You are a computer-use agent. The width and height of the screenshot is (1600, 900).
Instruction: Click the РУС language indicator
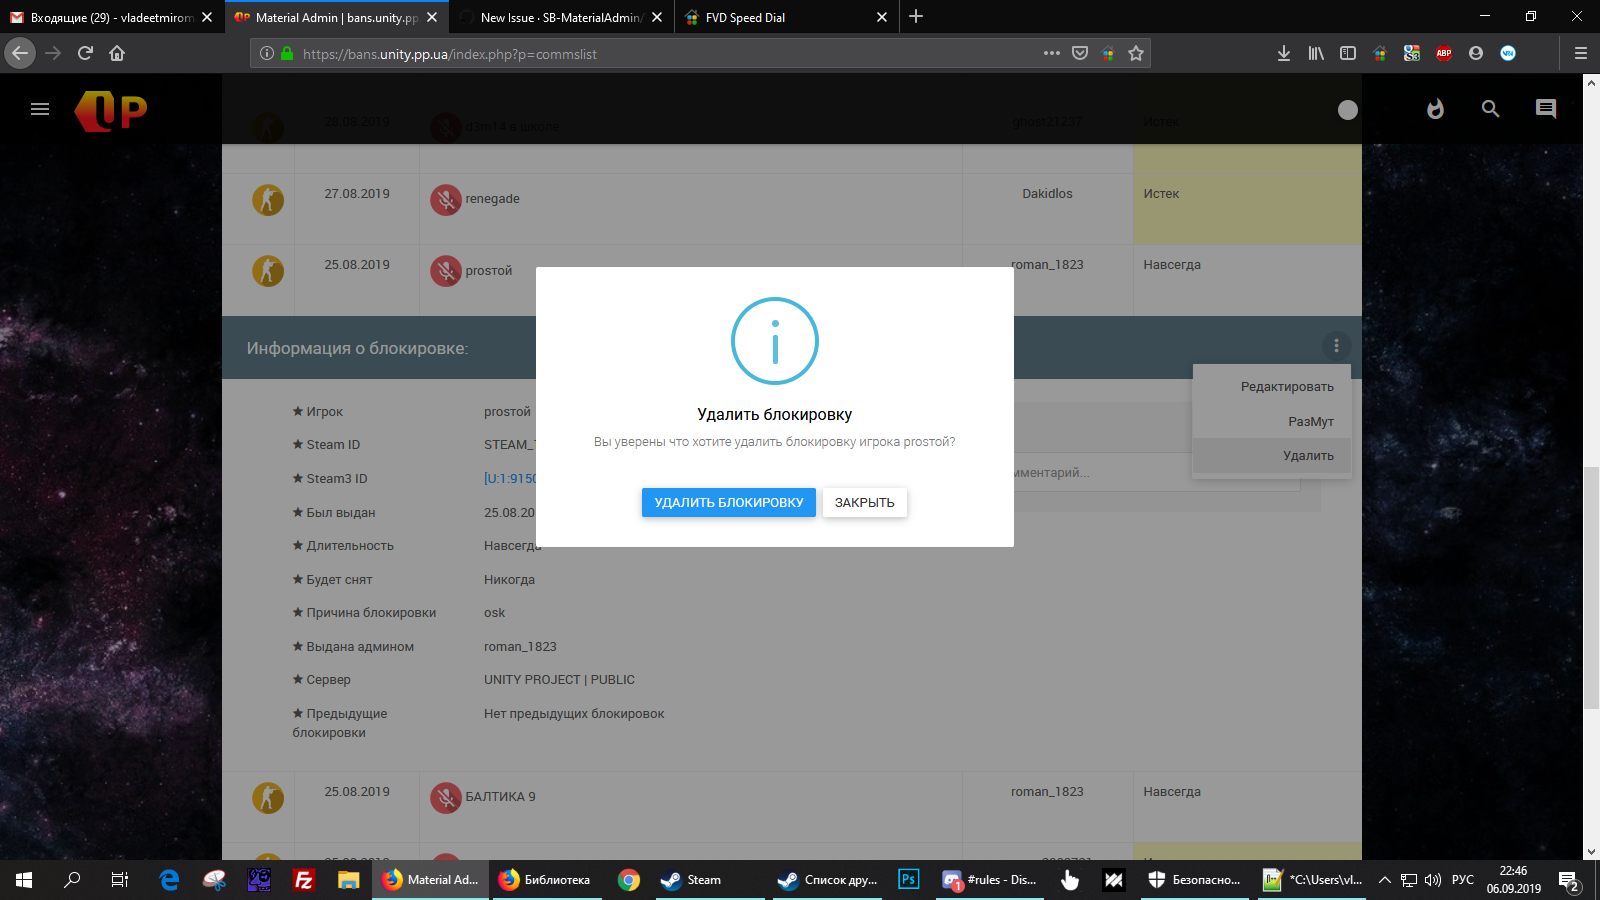point(1463,880)
